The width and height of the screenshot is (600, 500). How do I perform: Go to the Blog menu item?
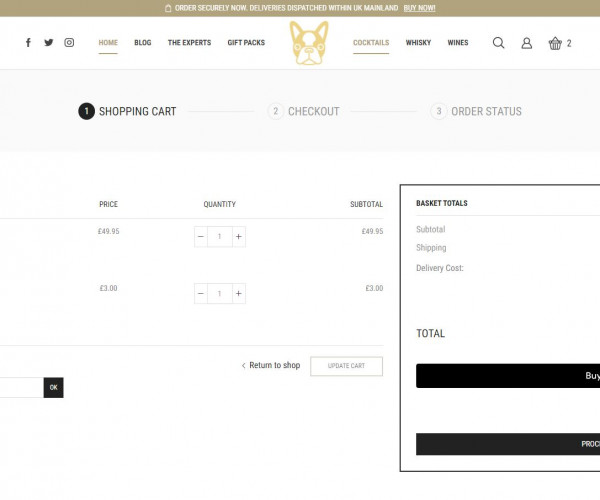(142, 43)
